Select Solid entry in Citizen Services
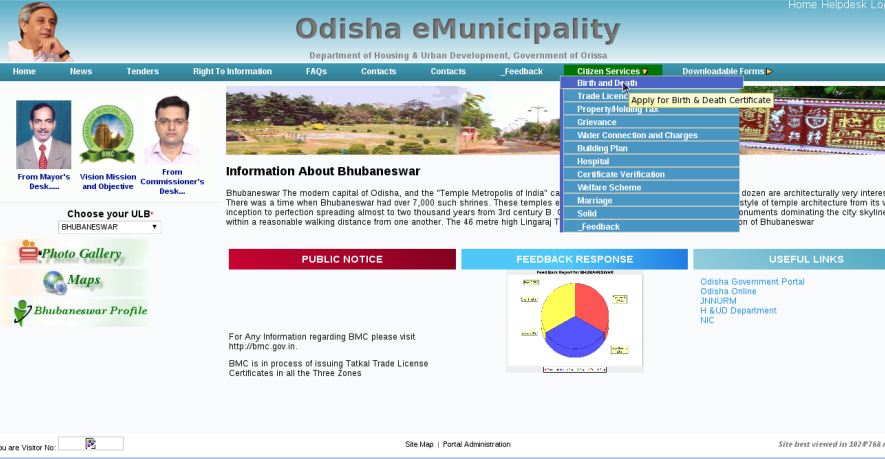The image size is (885, 459). (651, 213)
